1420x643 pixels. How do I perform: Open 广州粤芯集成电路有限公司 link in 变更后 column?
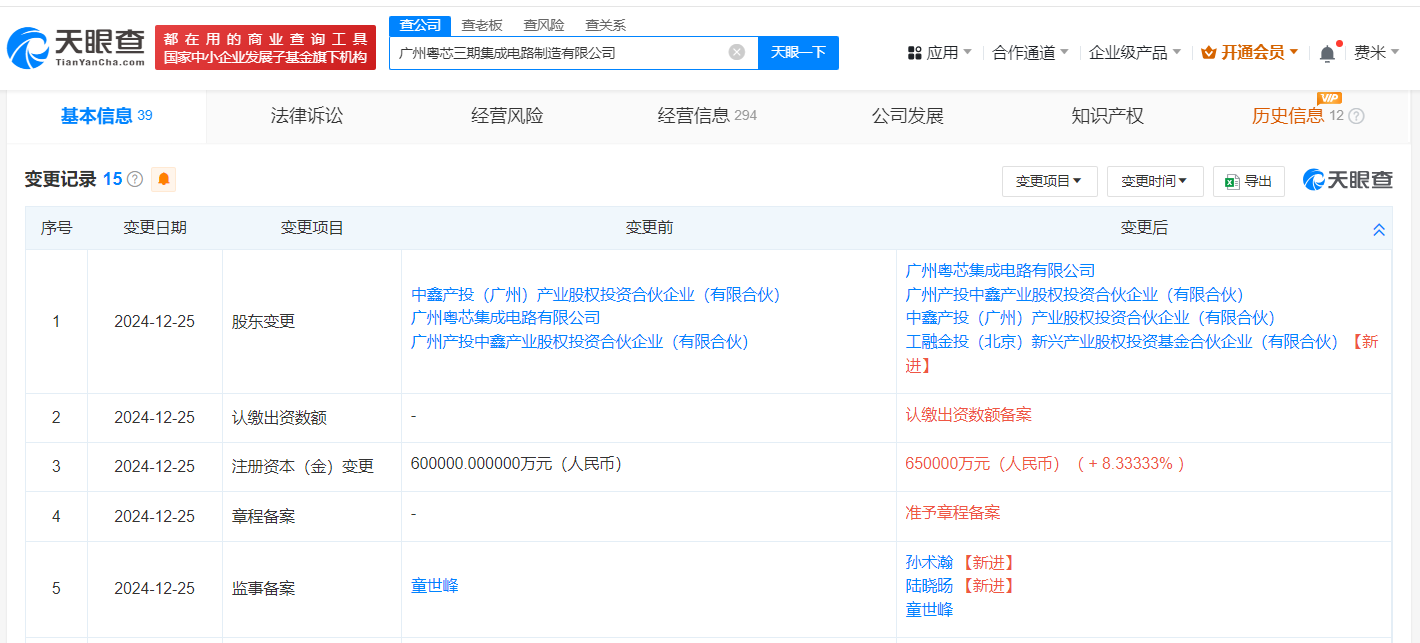[1000, 270]
